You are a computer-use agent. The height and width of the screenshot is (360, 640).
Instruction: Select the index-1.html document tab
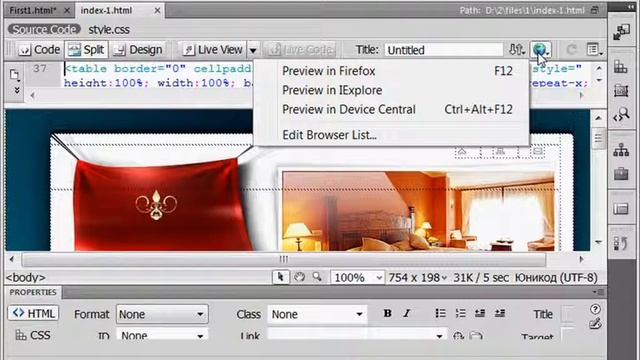[106, 11]
